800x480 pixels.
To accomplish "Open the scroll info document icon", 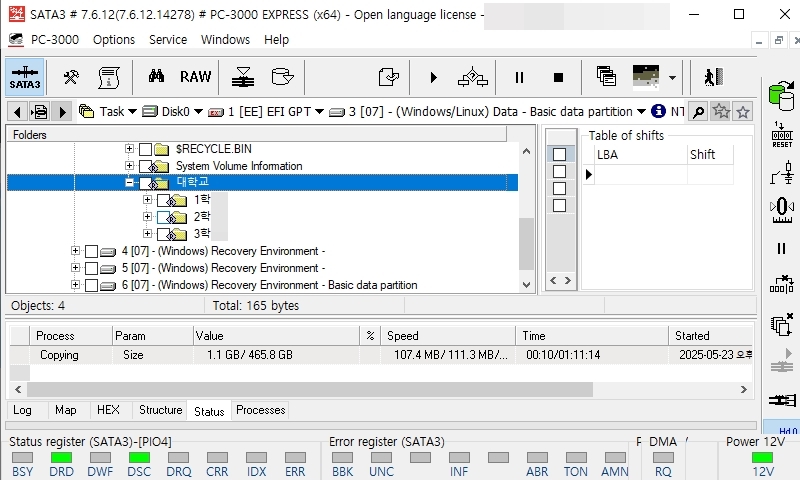I will point(109,78).
